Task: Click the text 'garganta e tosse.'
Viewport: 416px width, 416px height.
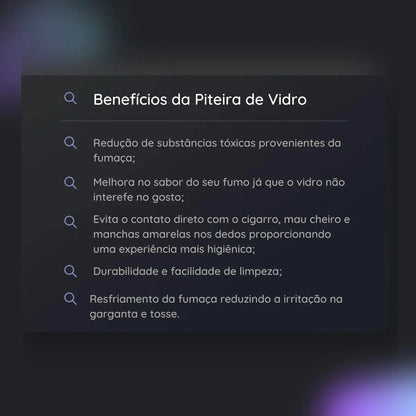Action: [135, 314]
